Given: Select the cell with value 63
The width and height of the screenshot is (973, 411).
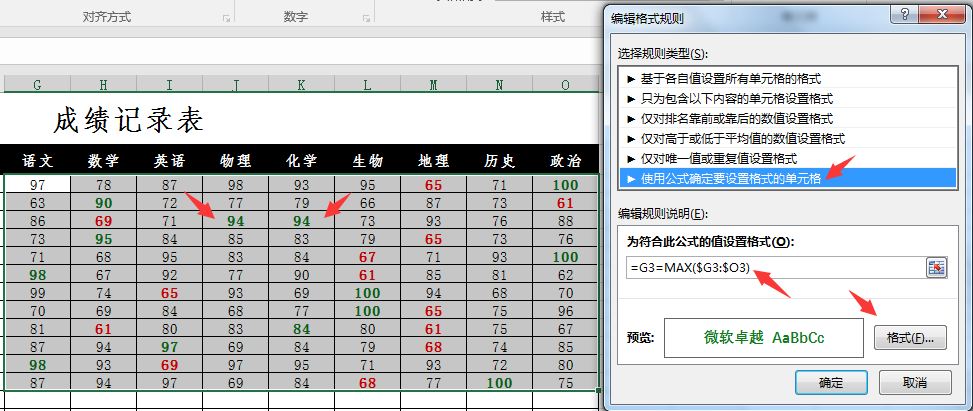Looking at the screenshot, I should tap(37, 203).
